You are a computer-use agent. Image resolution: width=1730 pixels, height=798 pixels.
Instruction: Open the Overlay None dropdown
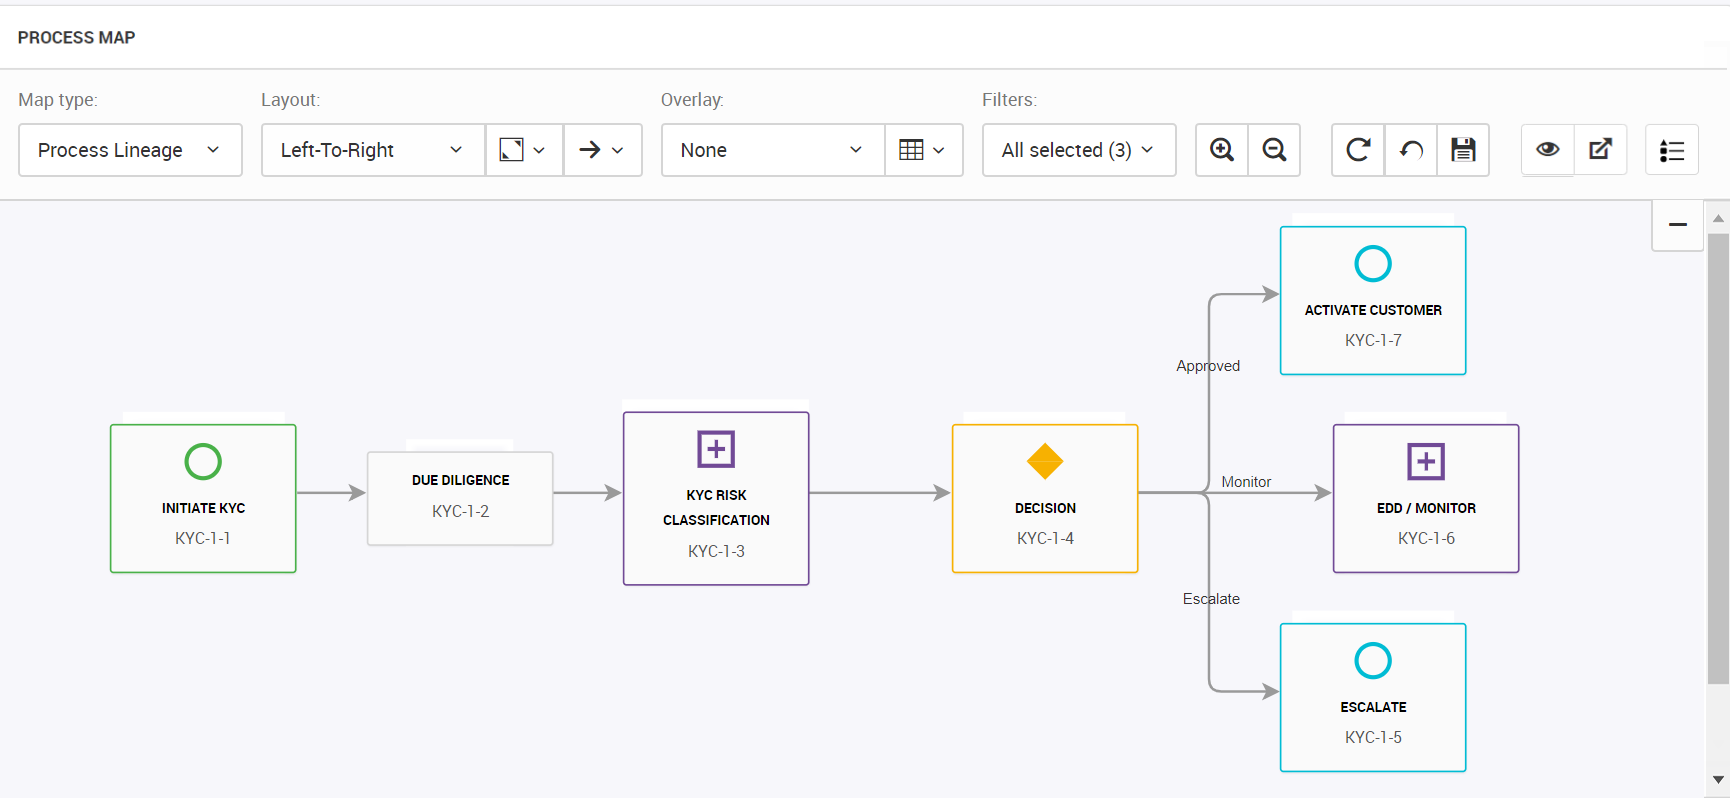click(x=773, y=150)
